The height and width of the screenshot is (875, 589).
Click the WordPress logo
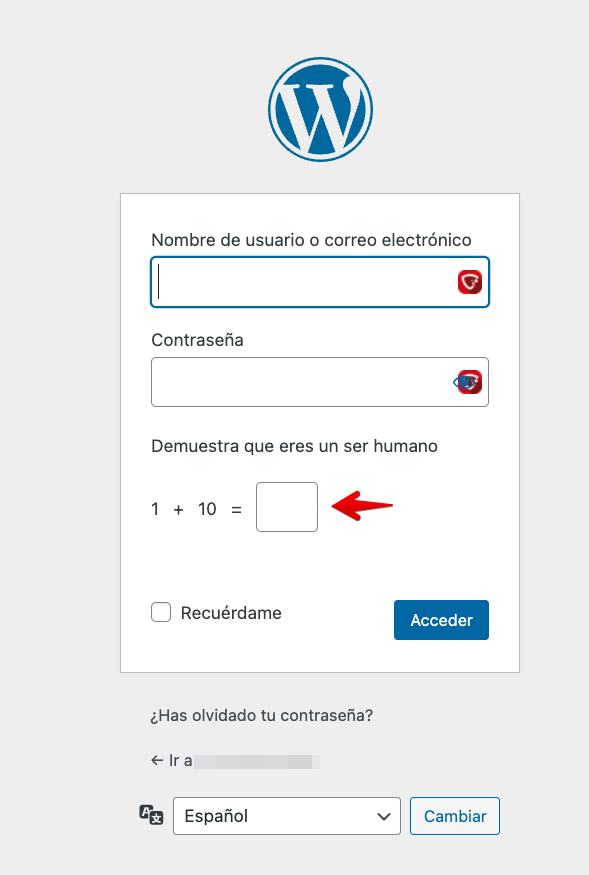(x=320, y=109)
